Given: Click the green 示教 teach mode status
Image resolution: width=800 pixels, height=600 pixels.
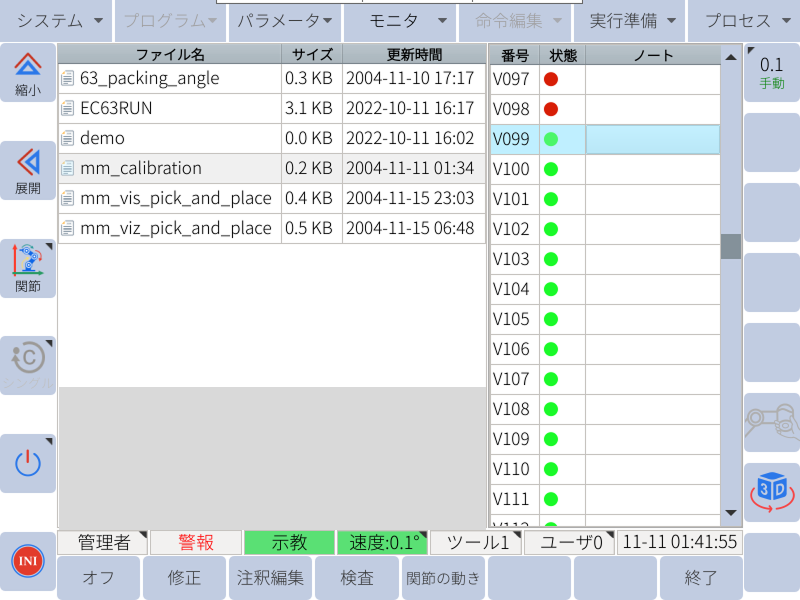Looking at the screenshot, I should [289, 542].
